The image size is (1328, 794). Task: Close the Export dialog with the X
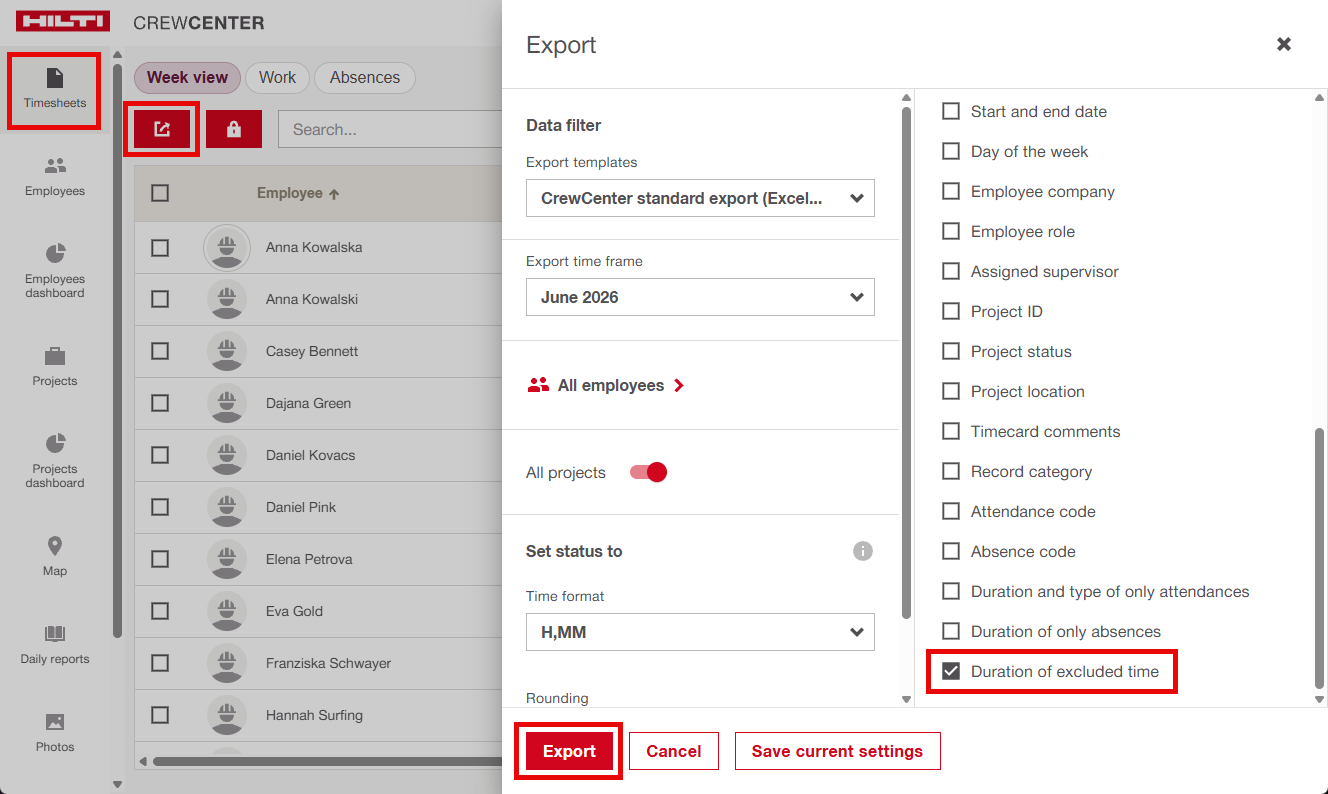[1284, 44]
